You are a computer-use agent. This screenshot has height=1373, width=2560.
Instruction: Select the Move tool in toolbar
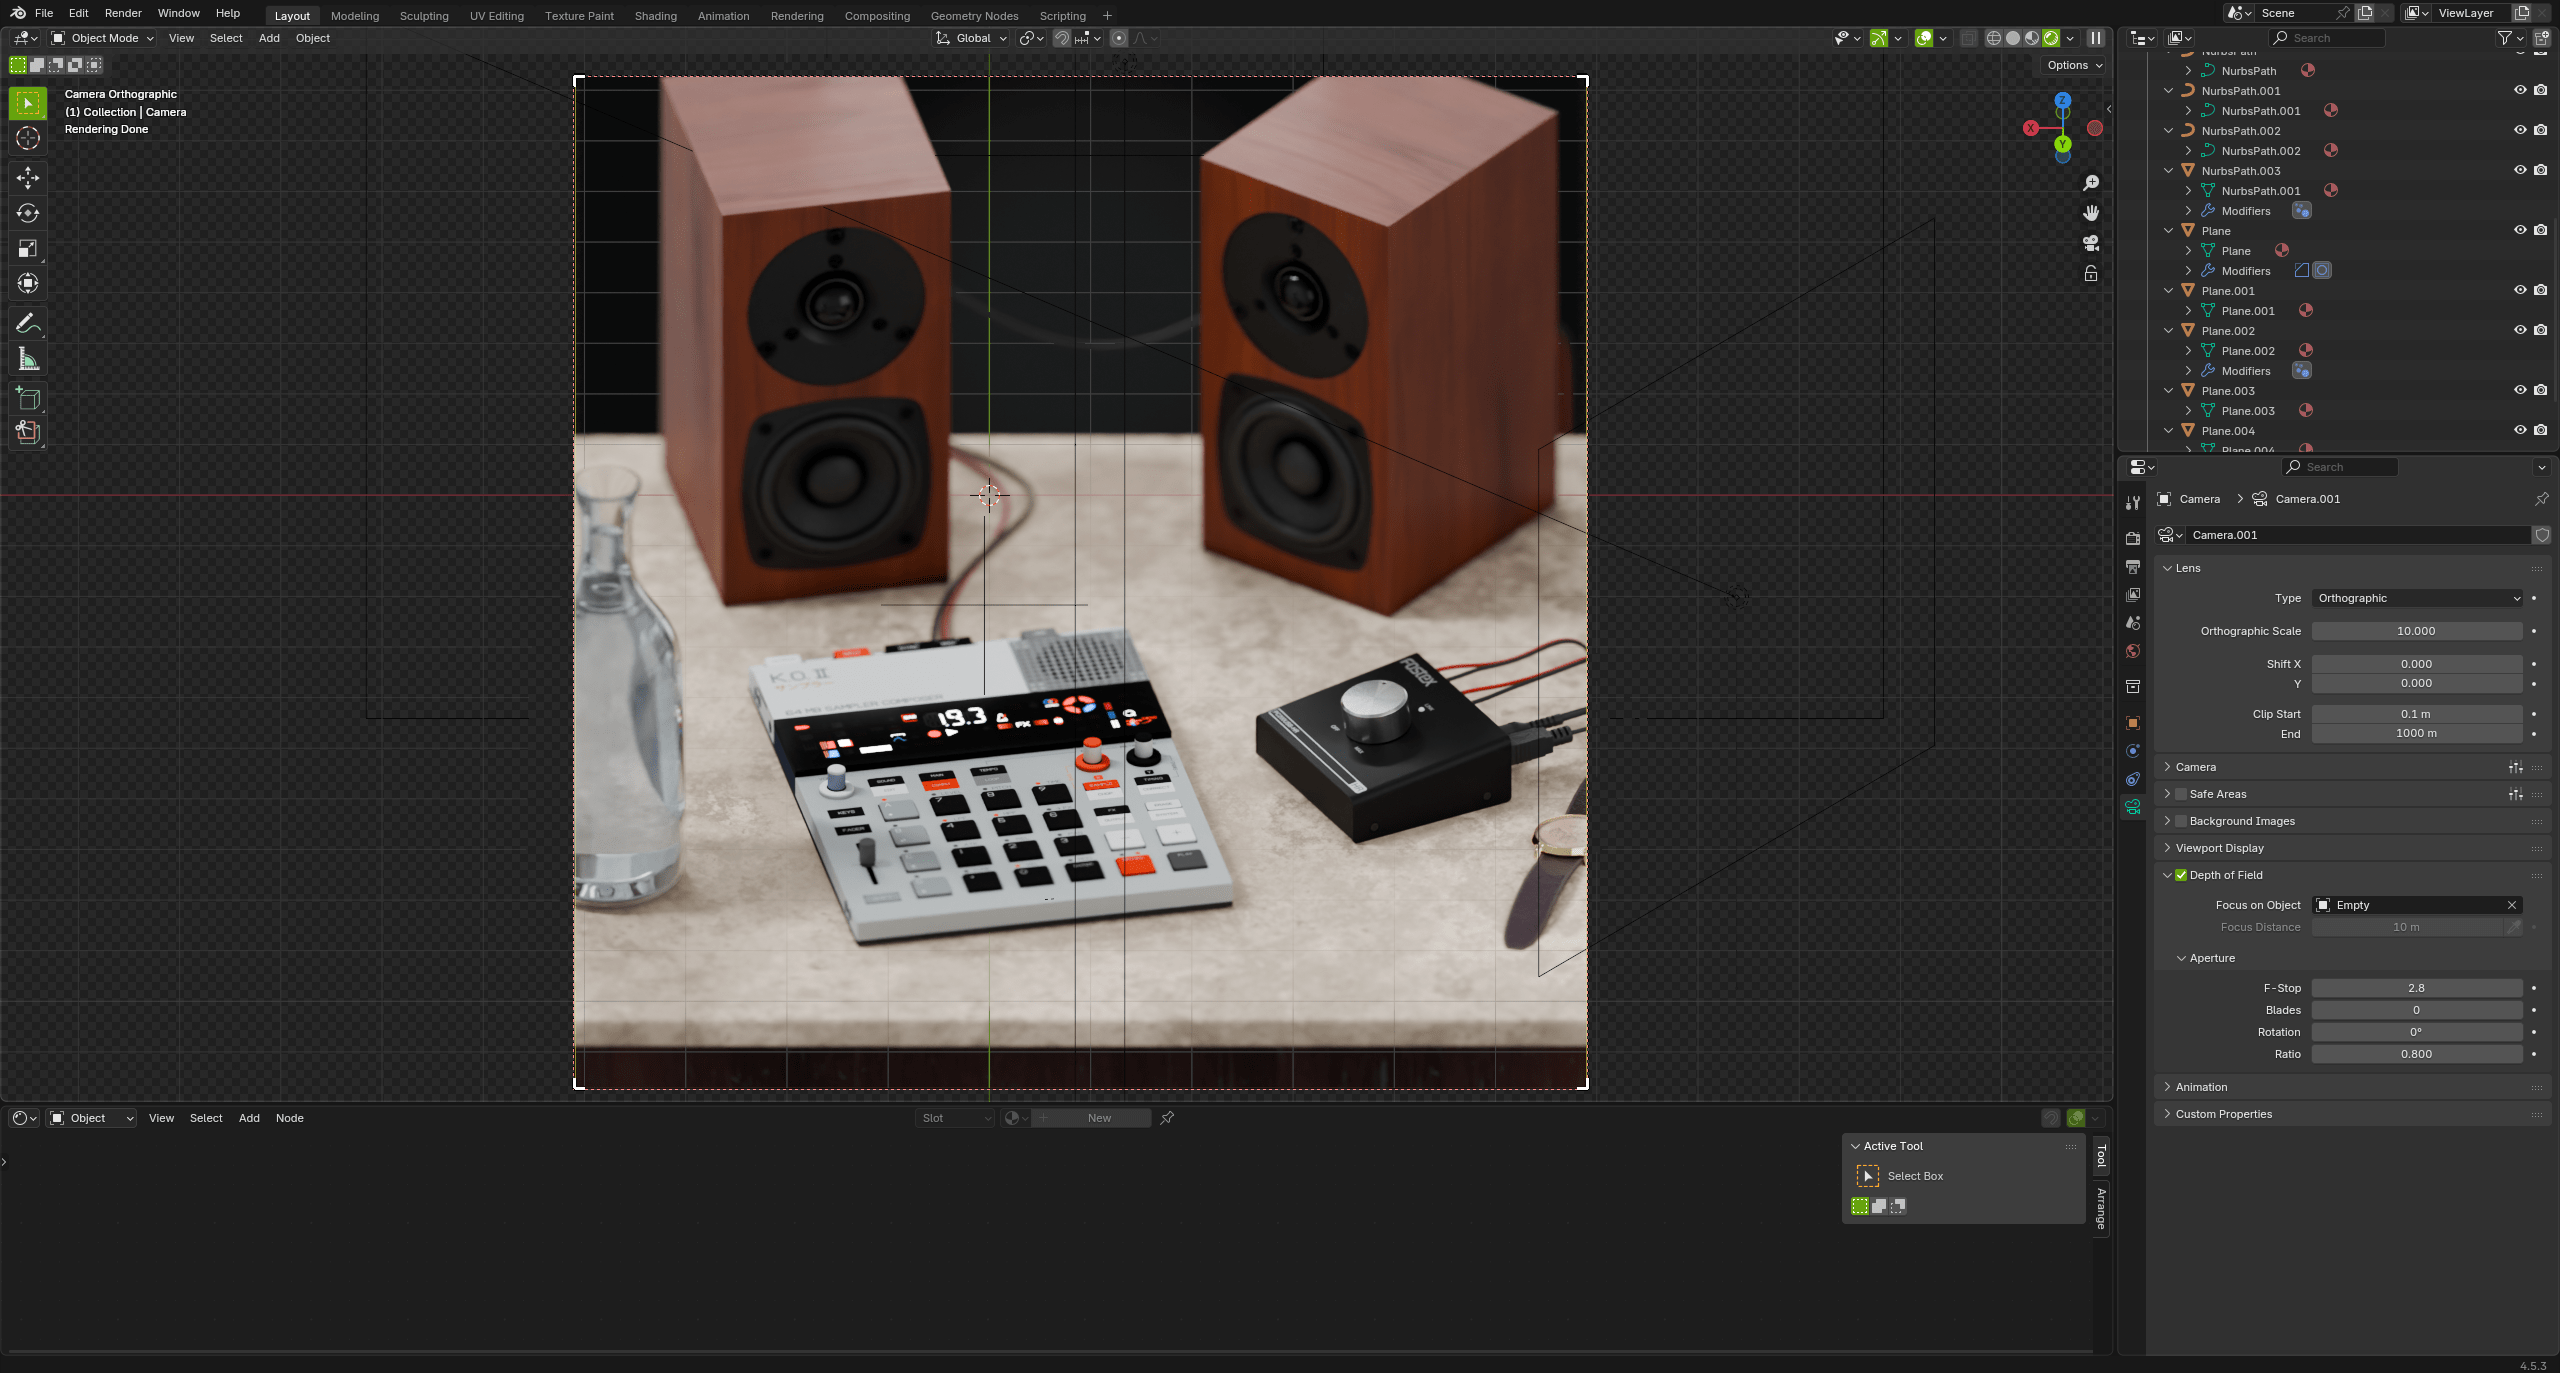click(x=28, y=178)
